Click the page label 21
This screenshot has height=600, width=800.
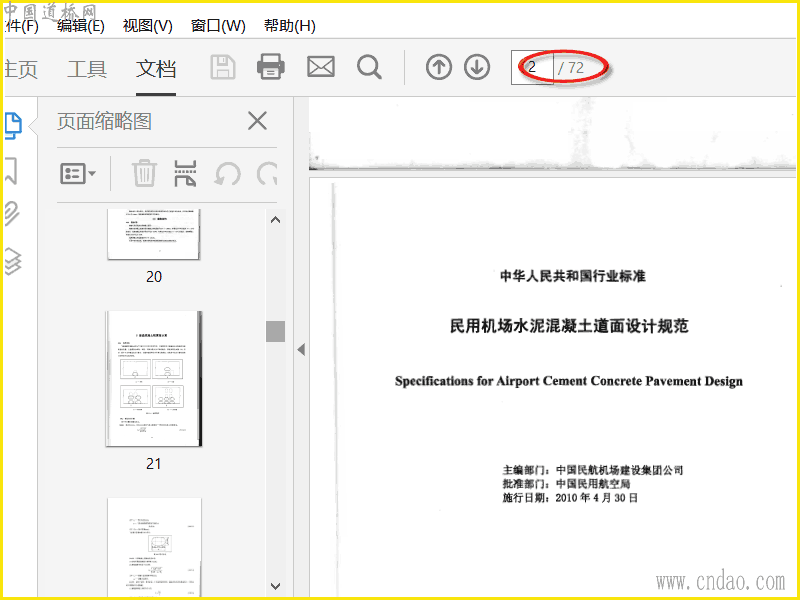click(x=154, y=463)
